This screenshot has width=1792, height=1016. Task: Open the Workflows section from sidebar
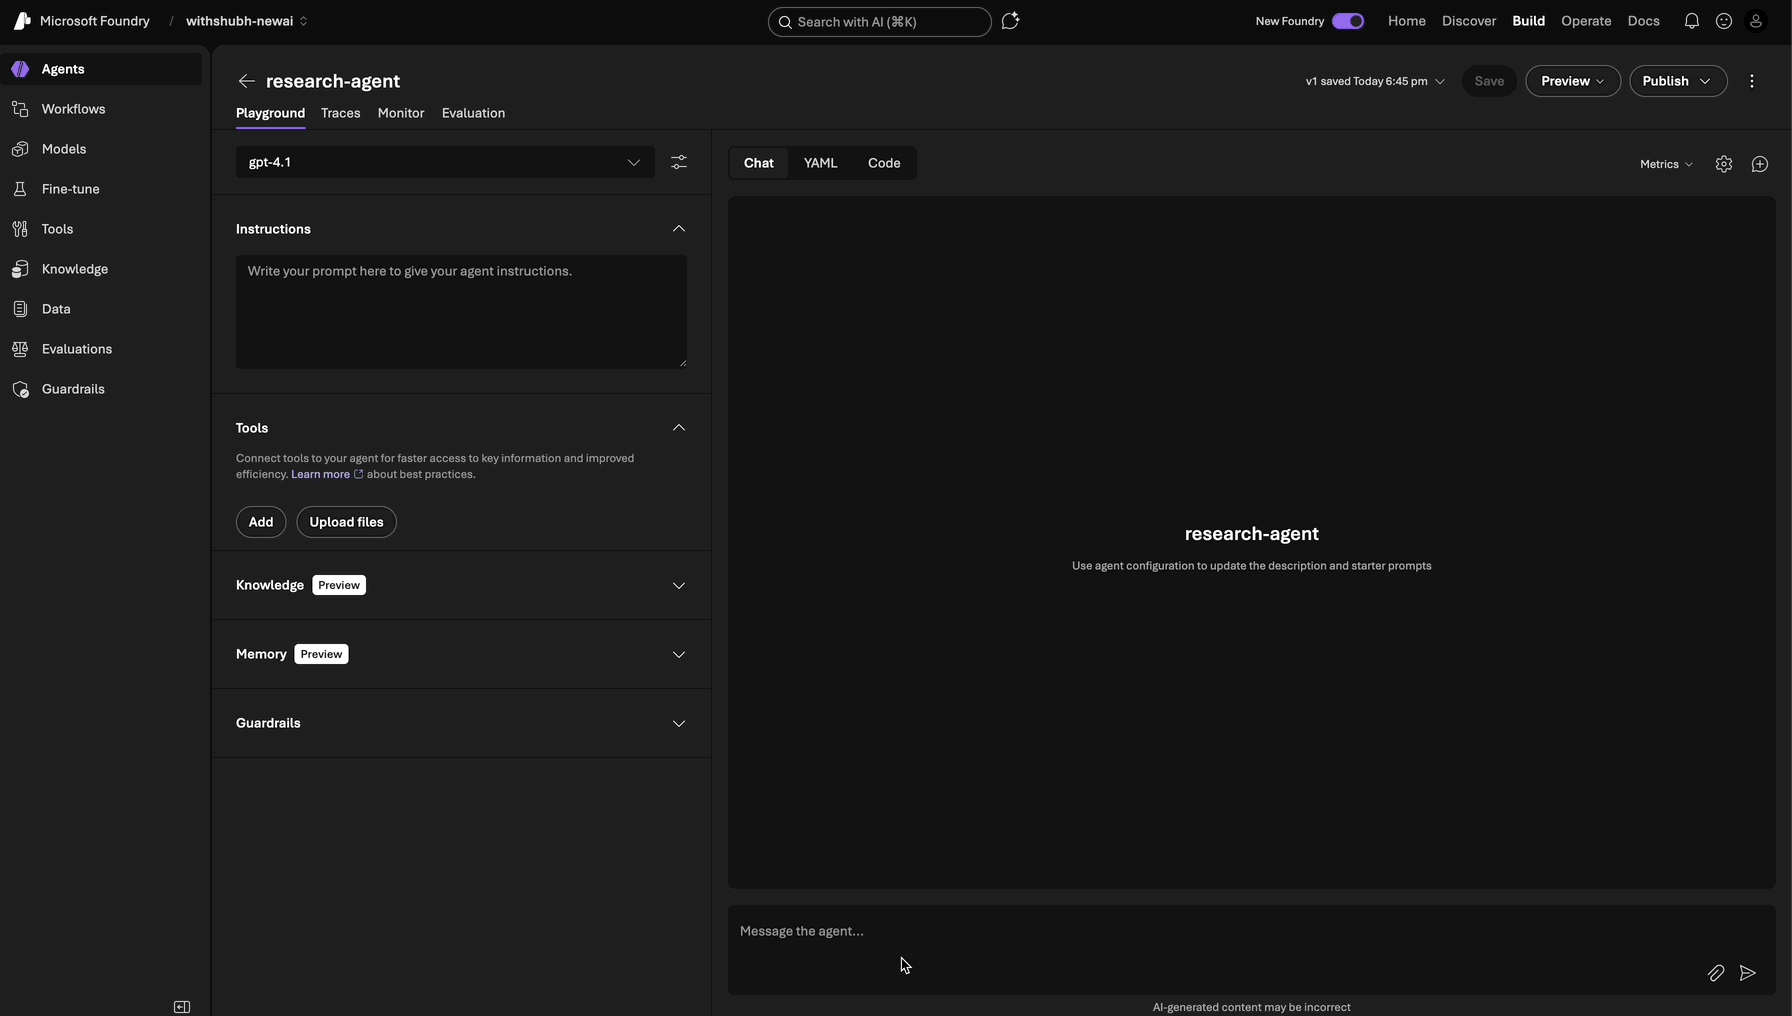tap(21, 109)
